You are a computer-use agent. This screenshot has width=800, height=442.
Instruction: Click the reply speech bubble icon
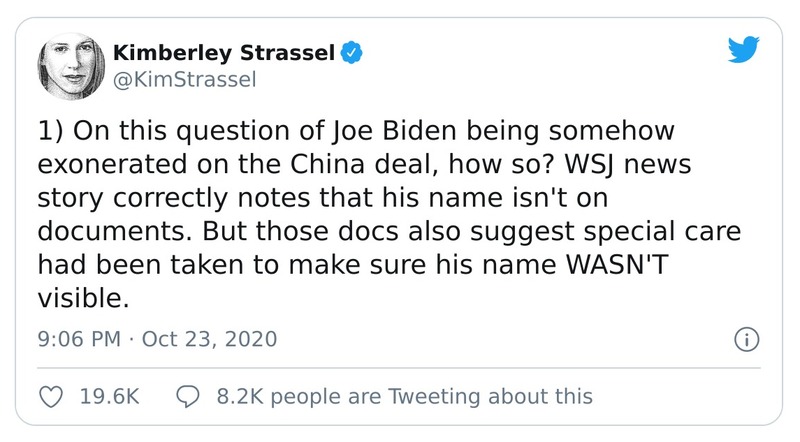click(x=189, y=396)
